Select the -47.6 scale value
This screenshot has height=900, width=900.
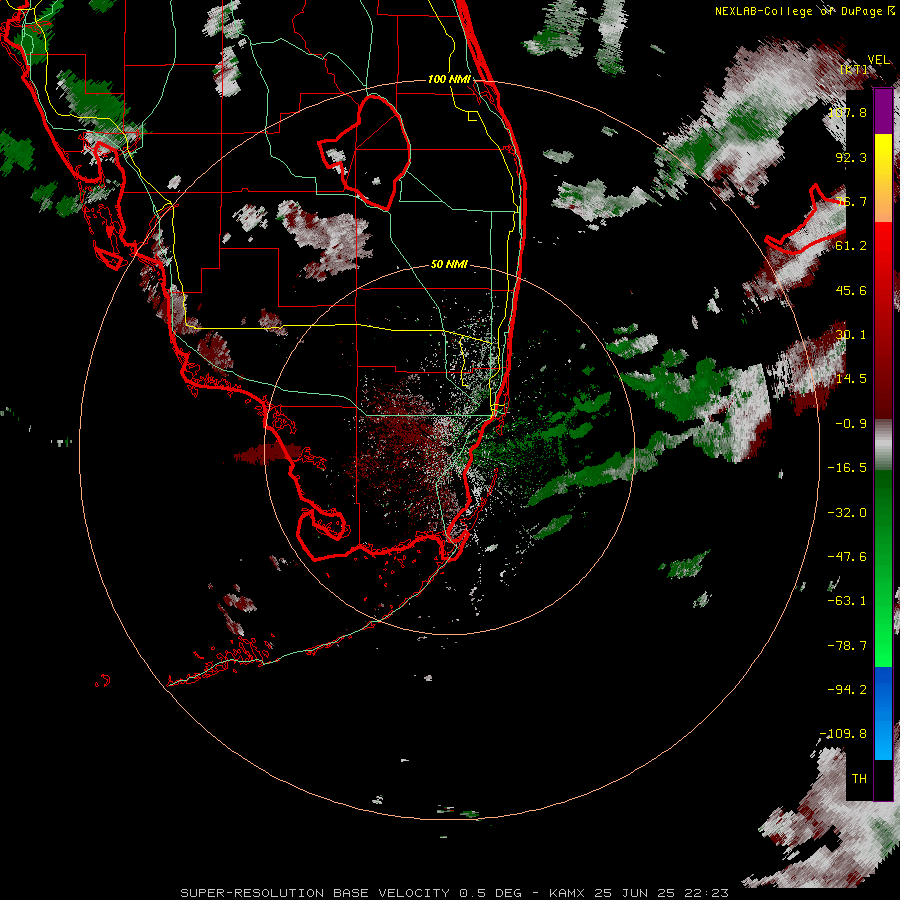pyautogui.click(x=847, y=557)
